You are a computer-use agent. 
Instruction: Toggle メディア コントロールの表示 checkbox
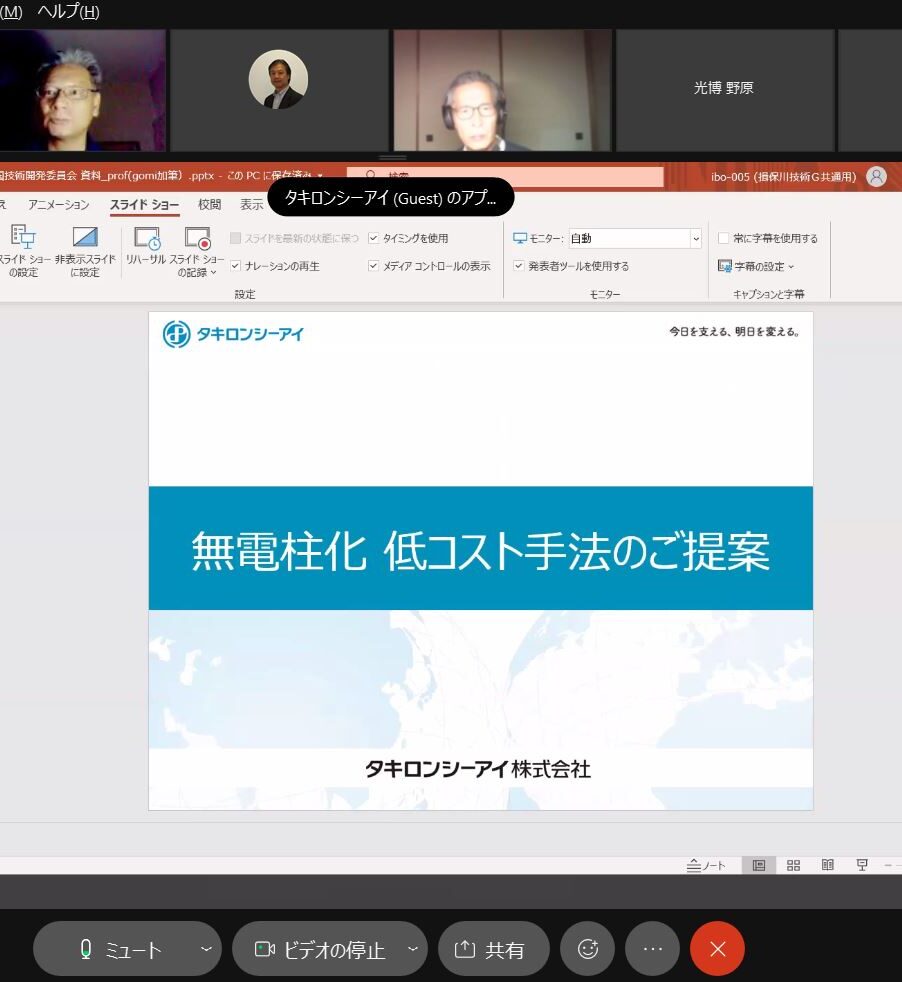coord(373,266)
